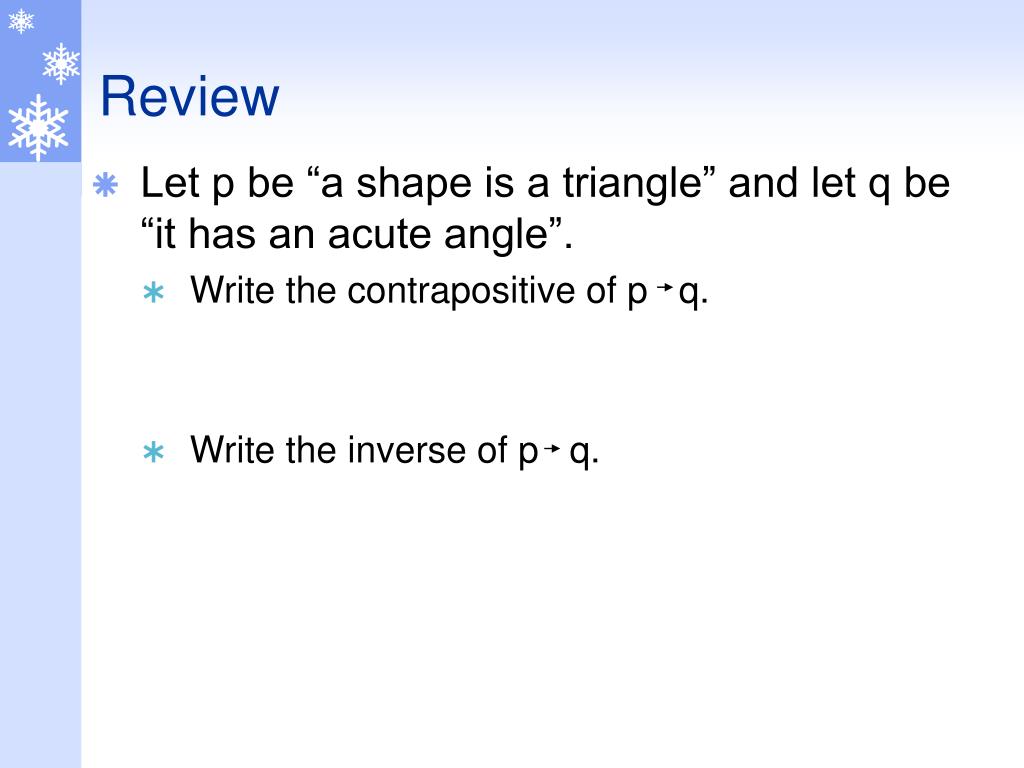Click the arrow symbol in contrapositive line
The height and width of the screenshot is (768, 1024).
click(x=665, y=287)
